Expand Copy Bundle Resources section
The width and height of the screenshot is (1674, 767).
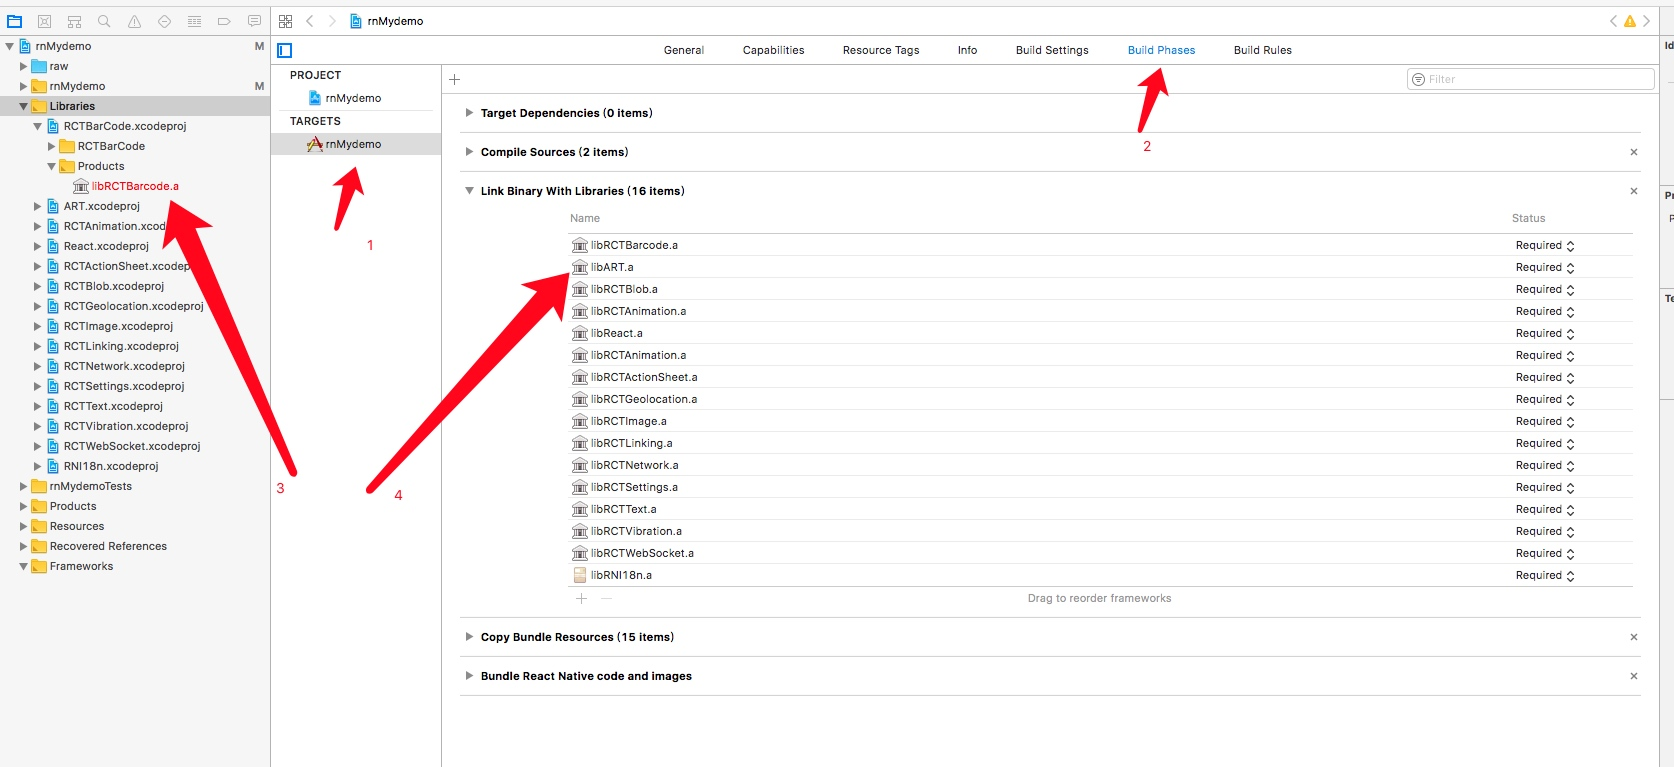[x=469, y=637]
